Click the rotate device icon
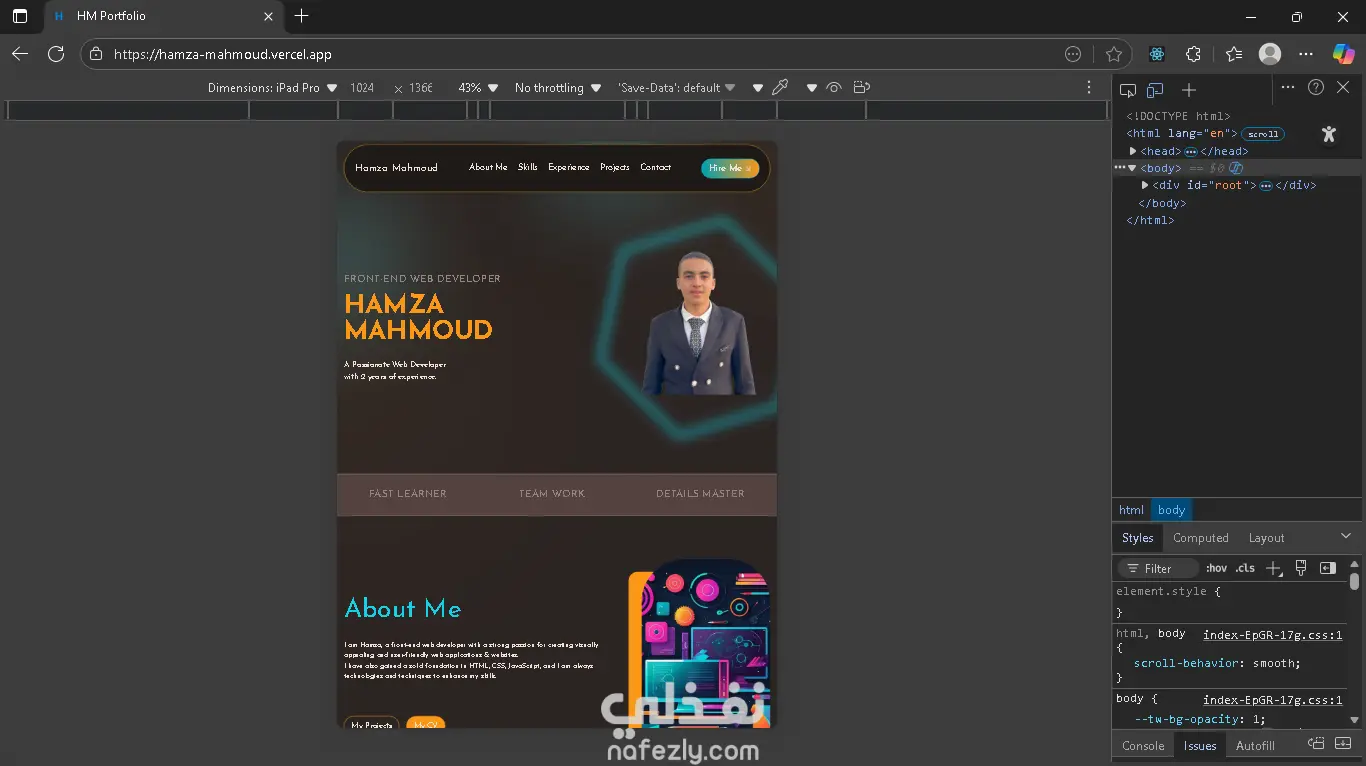Screen dimensions: 1366x766 coord(862,88)
